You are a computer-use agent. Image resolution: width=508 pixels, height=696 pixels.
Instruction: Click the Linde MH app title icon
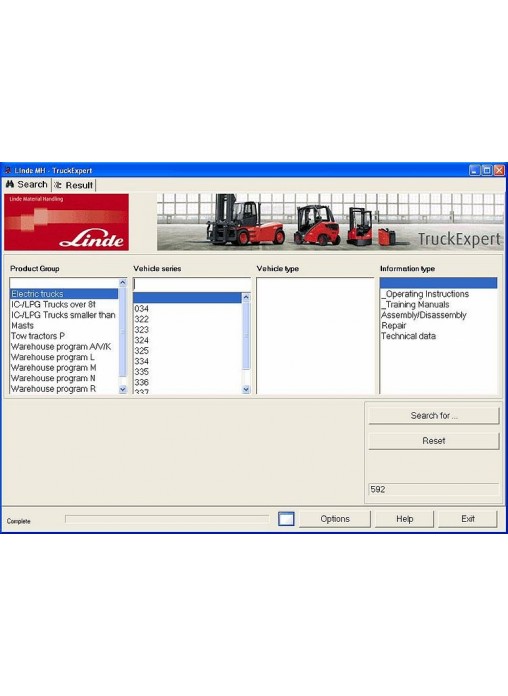tap(8, 170)
